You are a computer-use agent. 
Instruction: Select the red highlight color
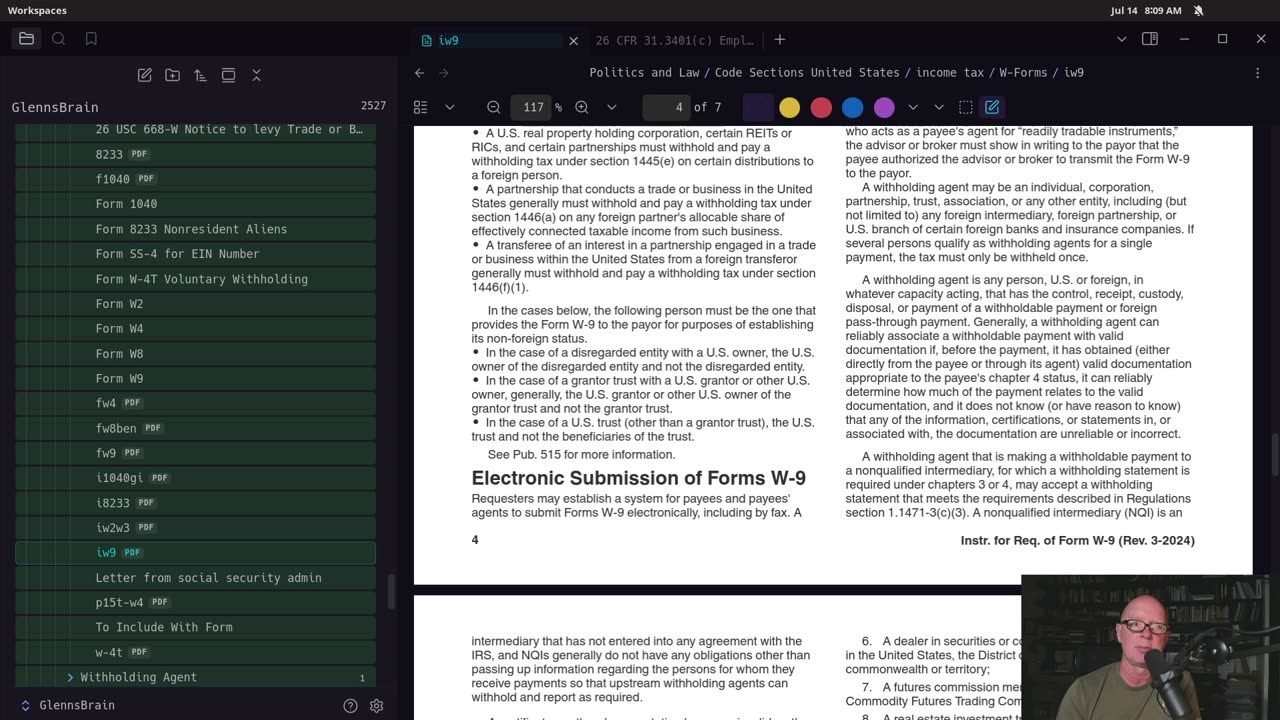(x=821, y=107)
